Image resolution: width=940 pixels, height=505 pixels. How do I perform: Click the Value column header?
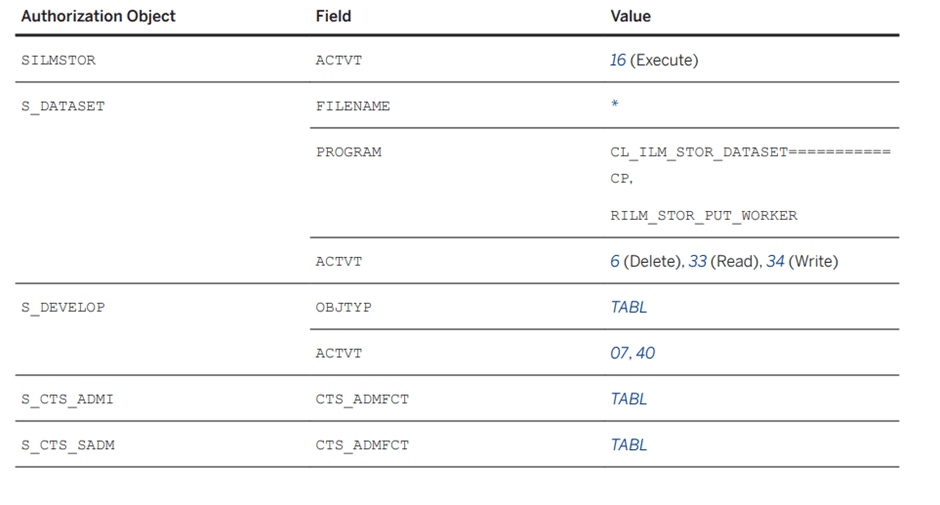[630, 16]
